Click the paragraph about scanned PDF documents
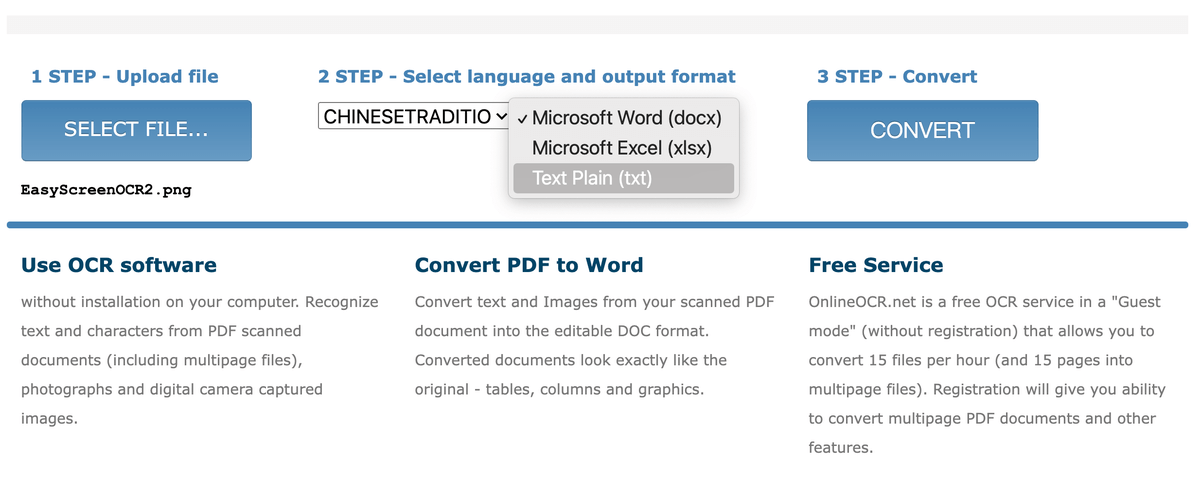1200x479 pixels. [x=594, y=345]
